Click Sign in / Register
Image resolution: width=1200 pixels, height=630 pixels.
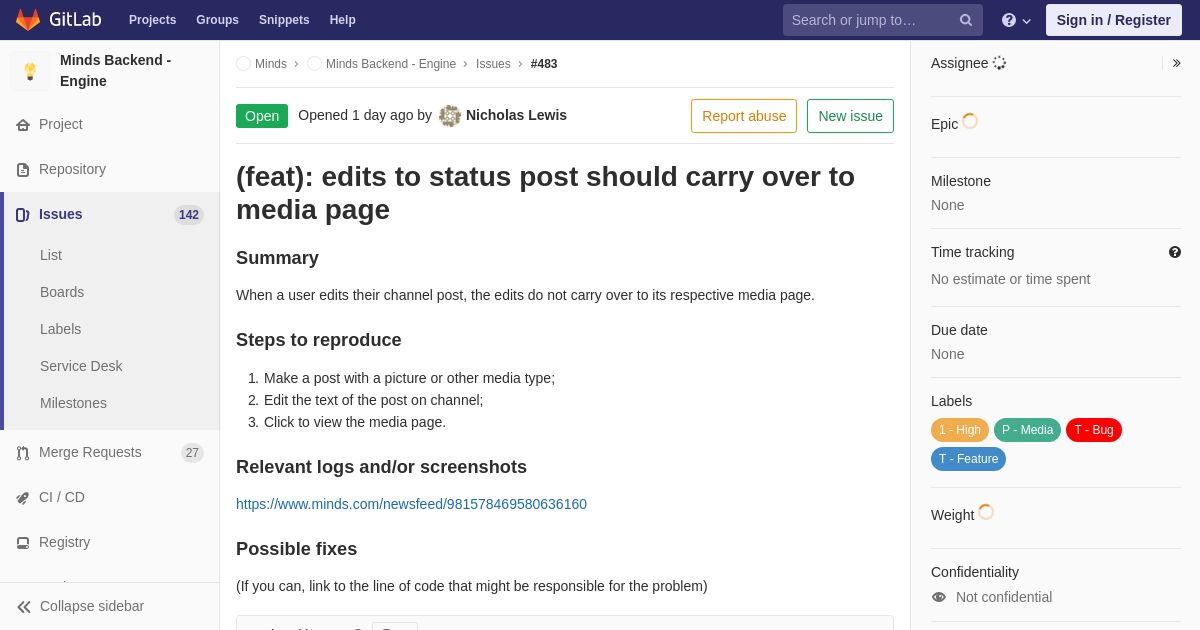[1113, 20]
